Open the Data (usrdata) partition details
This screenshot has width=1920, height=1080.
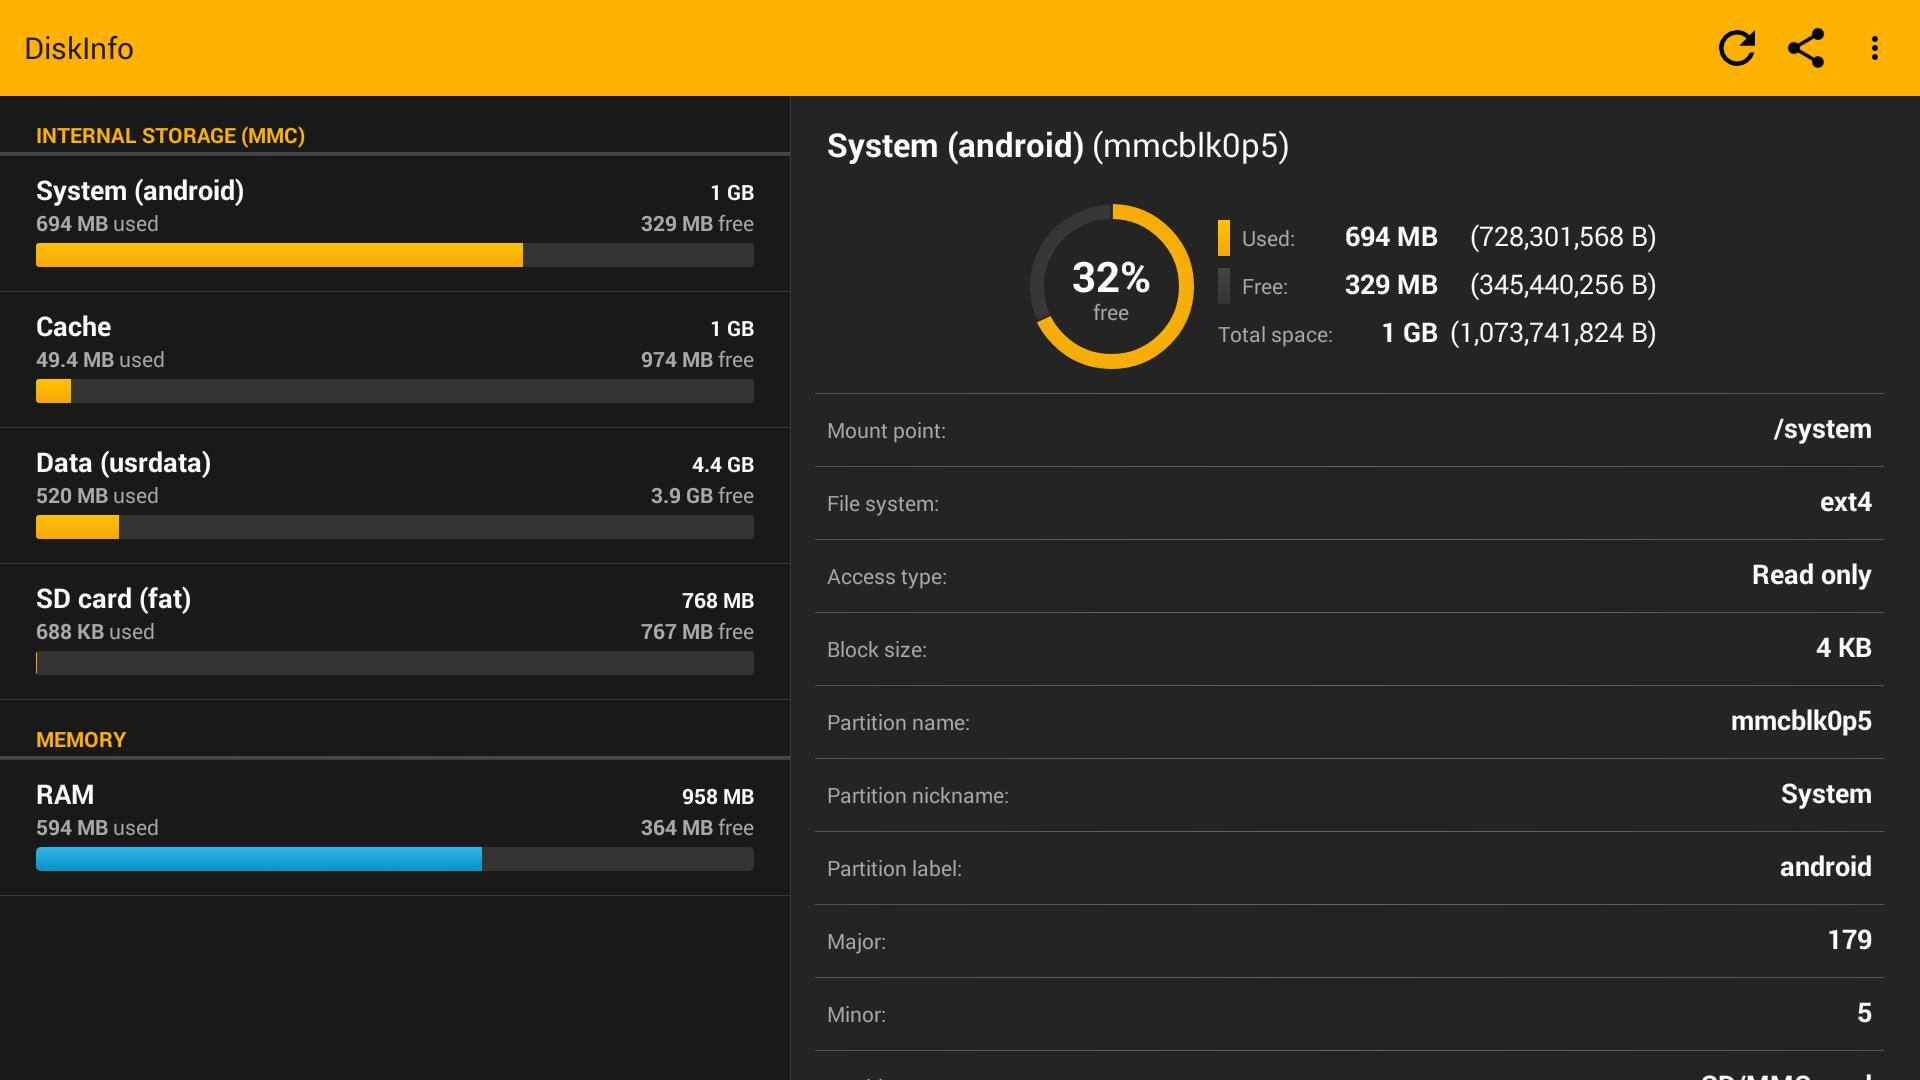coord(394,479)
